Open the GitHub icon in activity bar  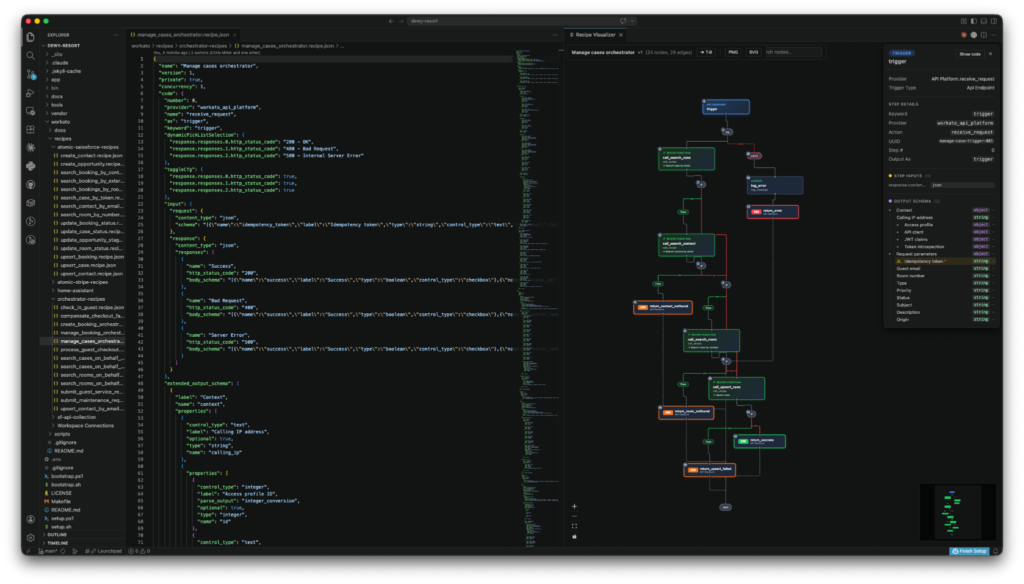[31, 184]
